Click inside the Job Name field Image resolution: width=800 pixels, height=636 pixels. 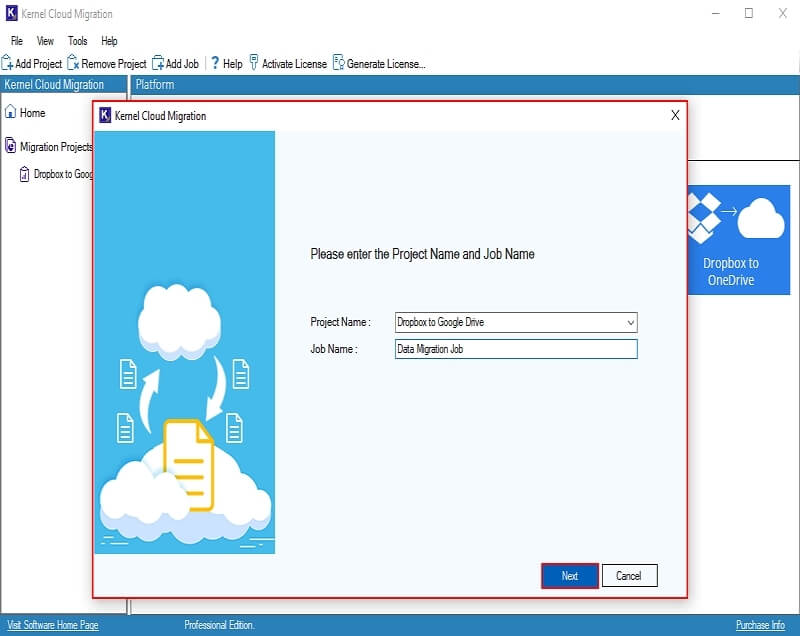click(516, 349)
